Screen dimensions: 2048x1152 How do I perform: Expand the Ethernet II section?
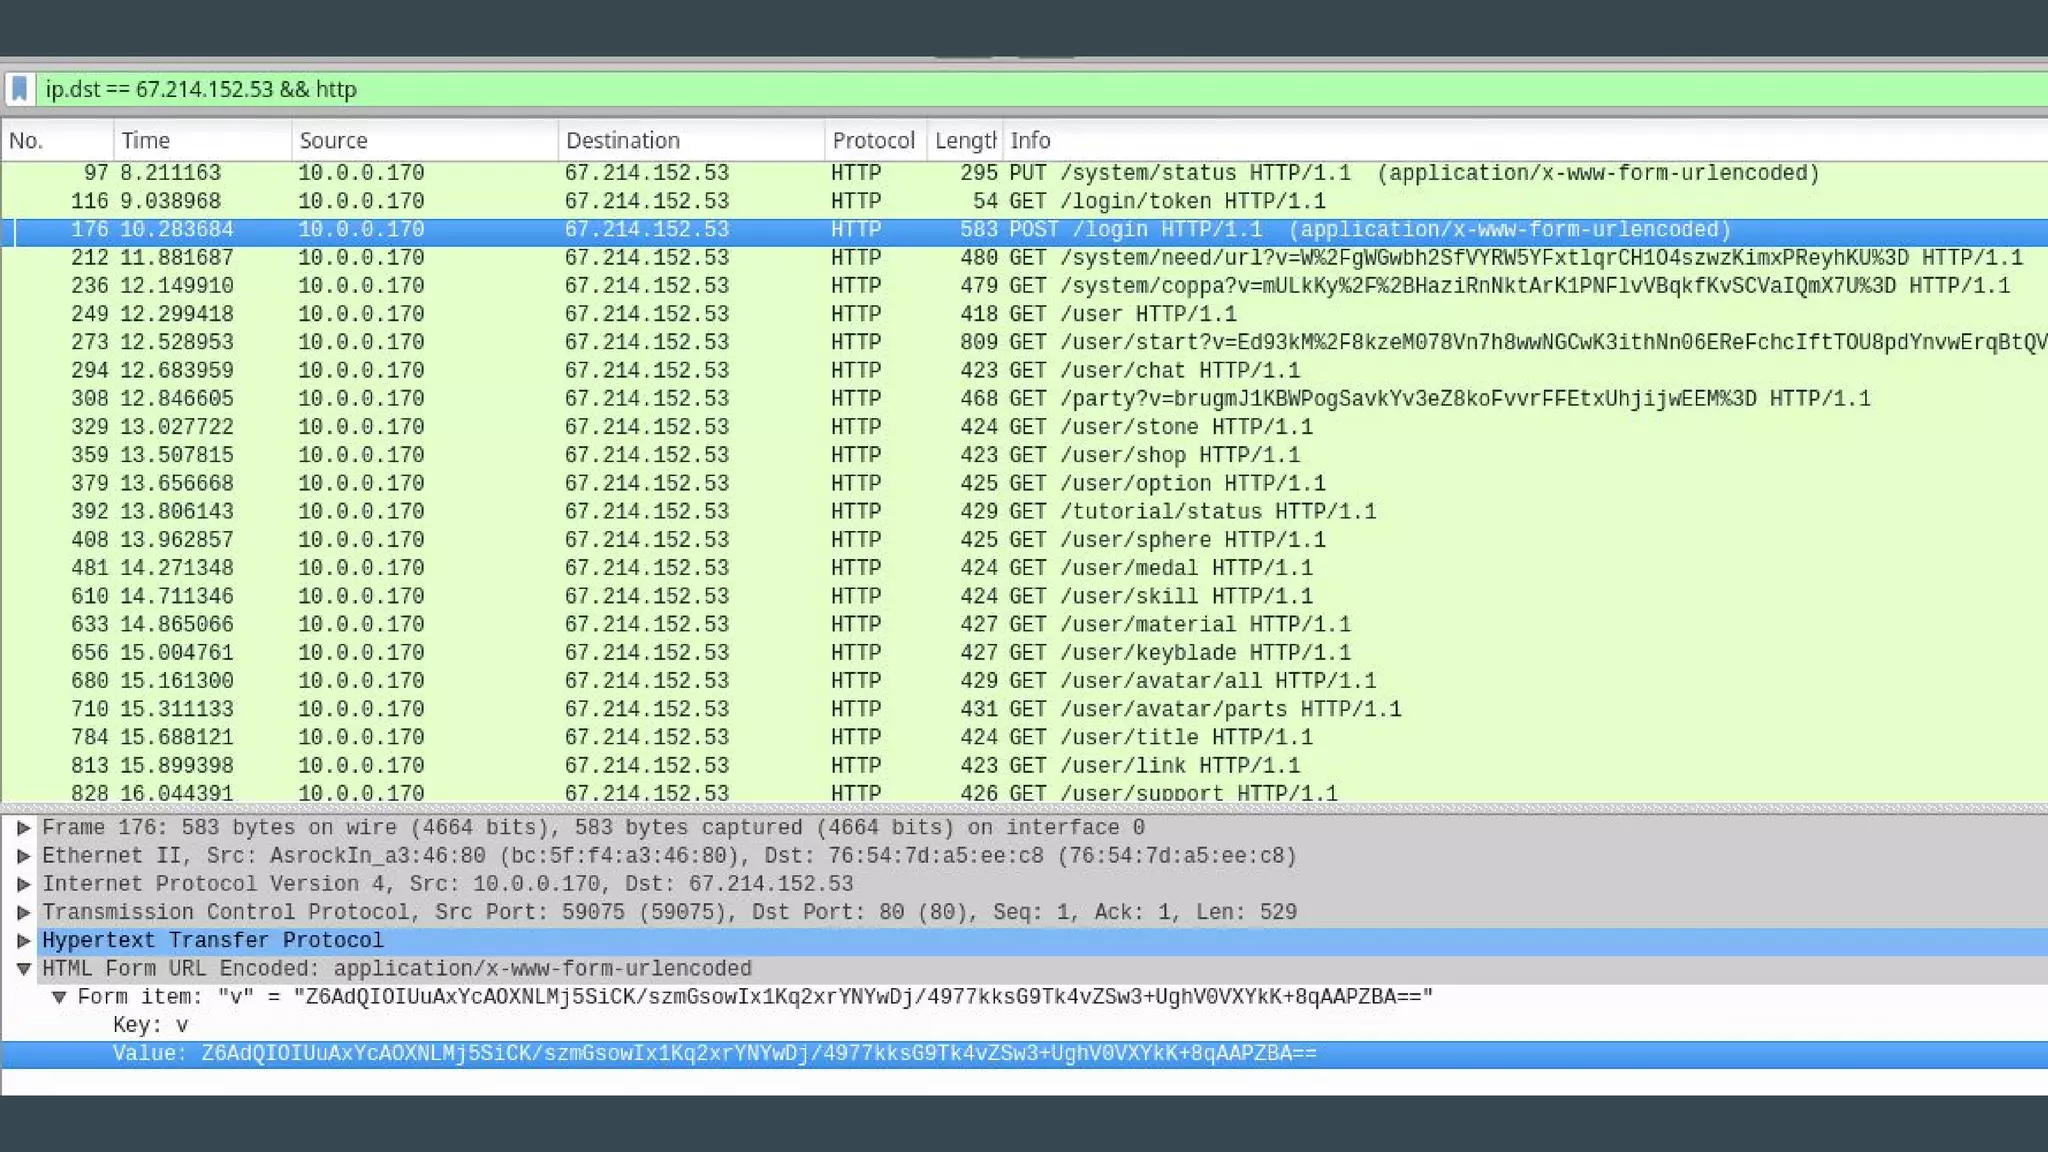[23, 856]
